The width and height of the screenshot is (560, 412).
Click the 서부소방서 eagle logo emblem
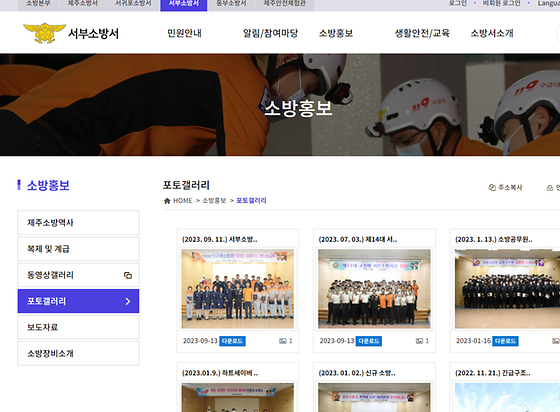point(44,33)
